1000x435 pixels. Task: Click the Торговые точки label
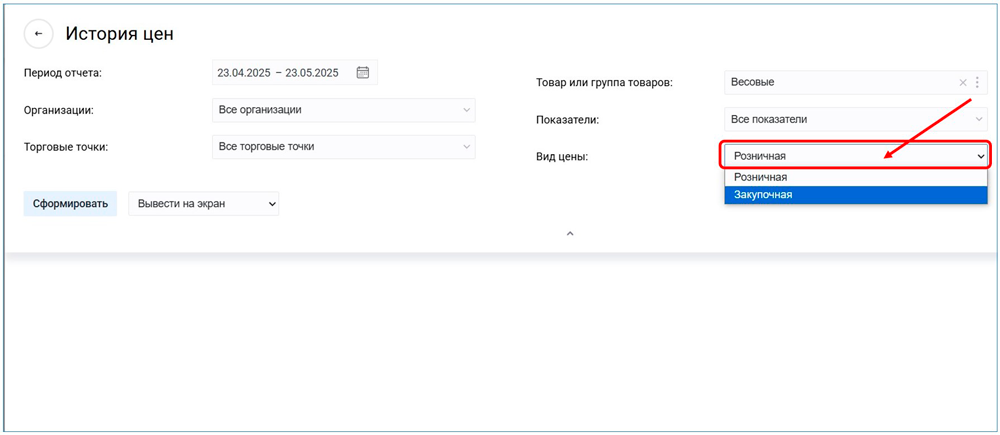pyautogui.click(x=65, y=147)
